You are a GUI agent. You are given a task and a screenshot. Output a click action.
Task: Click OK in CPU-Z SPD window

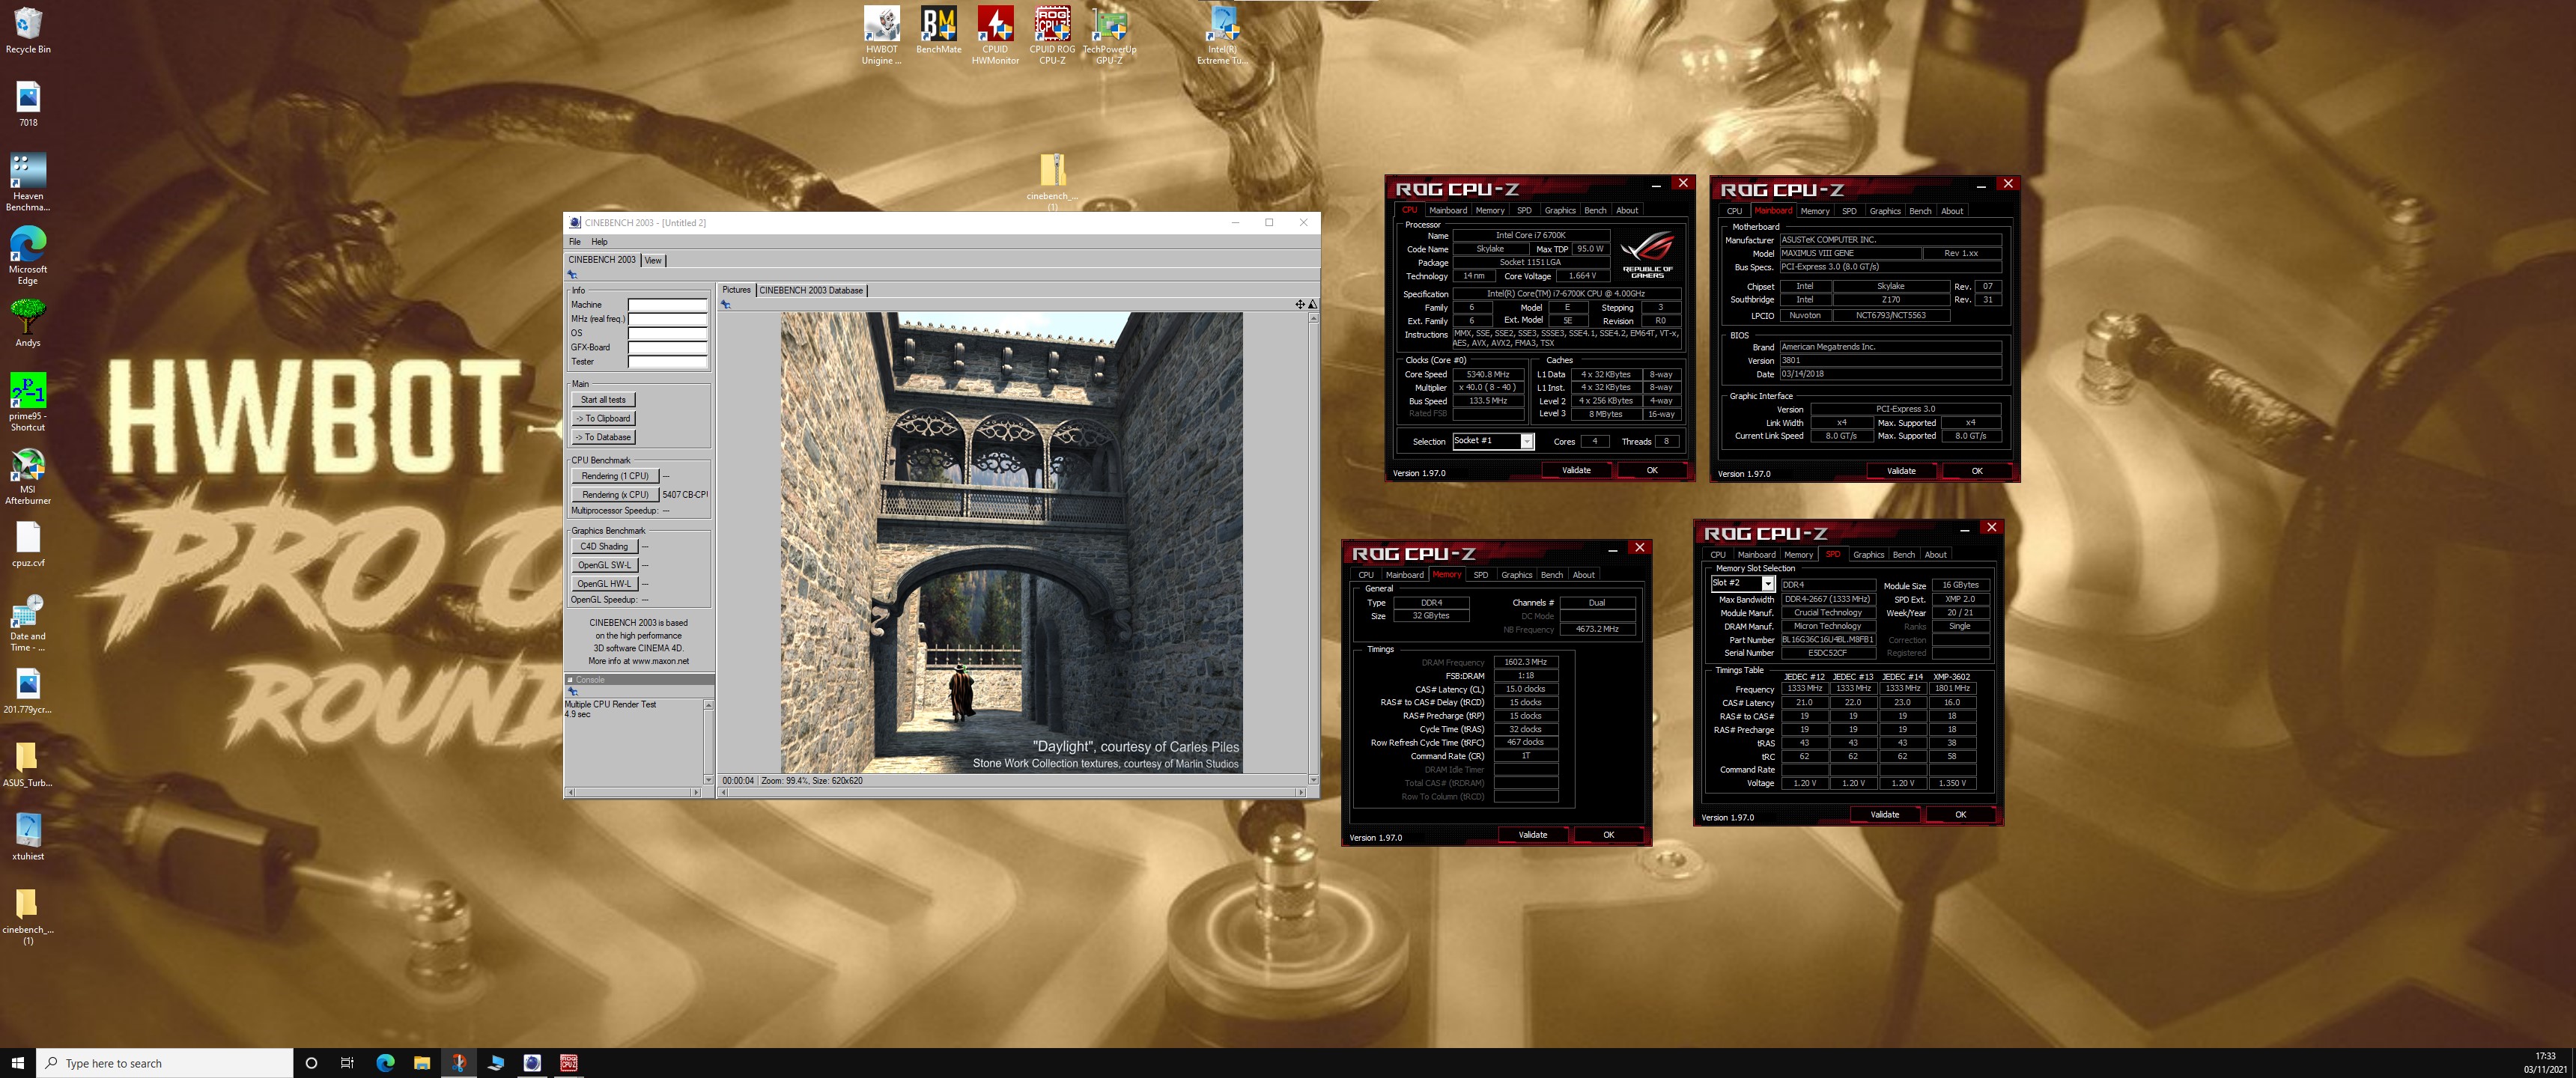pyautogui.click(x=1960, y=815)
